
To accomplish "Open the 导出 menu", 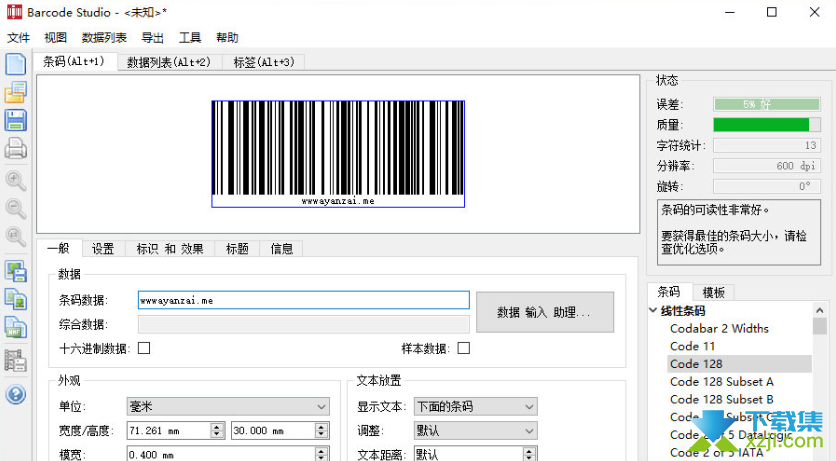I will click(x=152, y=38).
